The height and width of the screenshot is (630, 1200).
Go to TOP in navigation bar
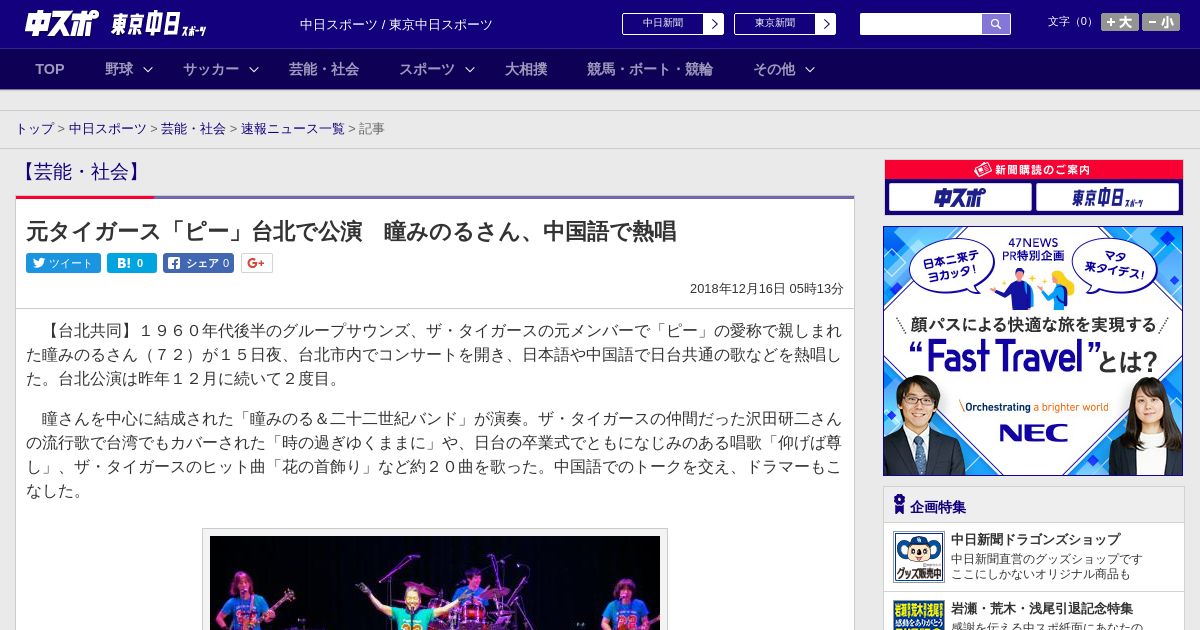tap(50, 69)
